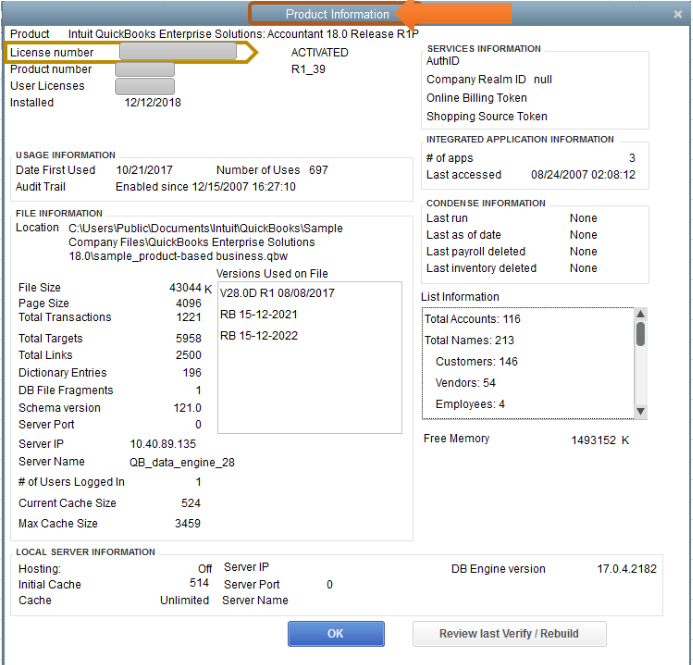Click the Vendors: 54 row
The height and width of the screenshot is (665, 693).
coord(465,382)
